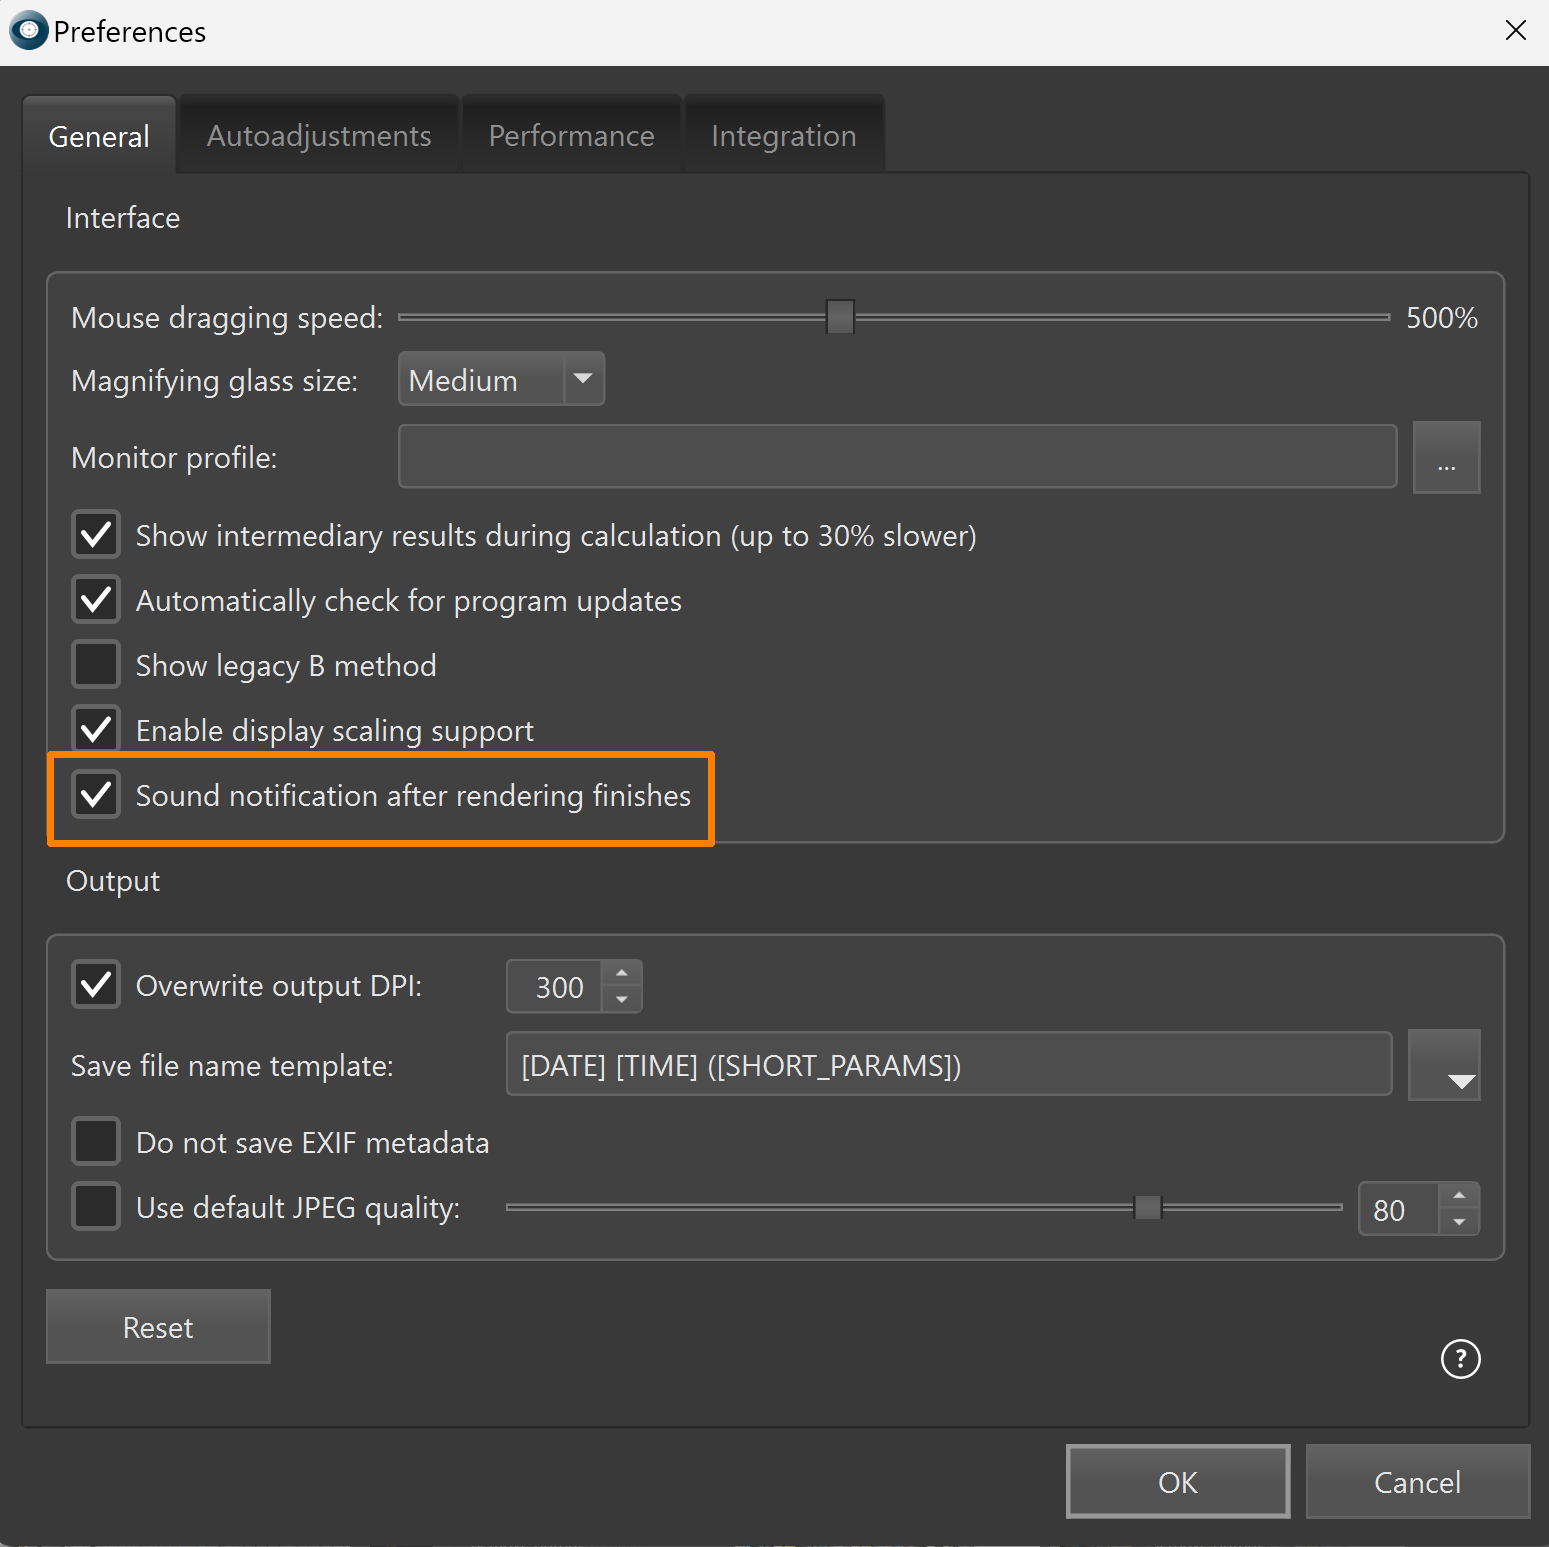Switch to the Autoadjustments tab
Screen dimensions: 1549x1547
[x=319, y=136]
